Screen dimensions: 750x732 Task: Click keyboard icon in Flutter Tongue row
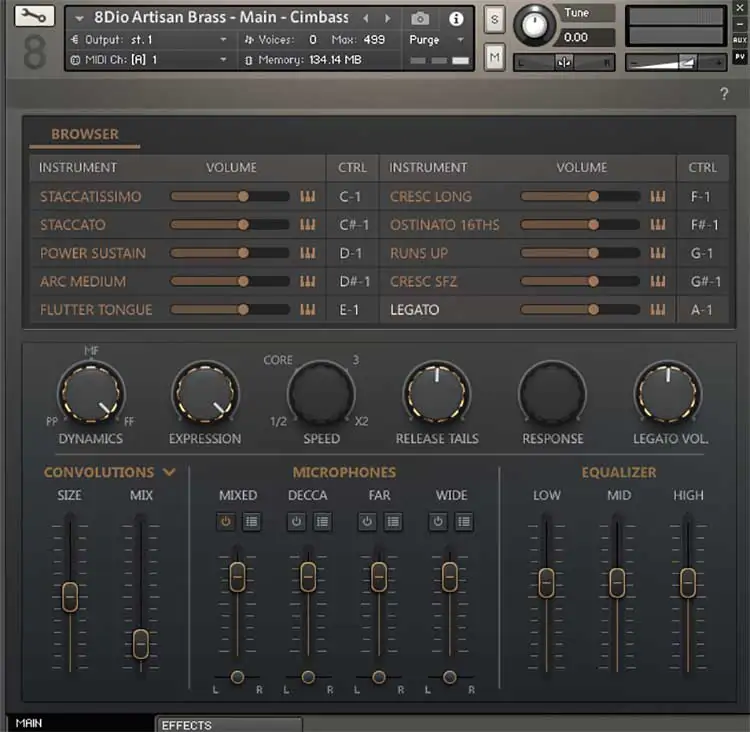pos(308,310)
